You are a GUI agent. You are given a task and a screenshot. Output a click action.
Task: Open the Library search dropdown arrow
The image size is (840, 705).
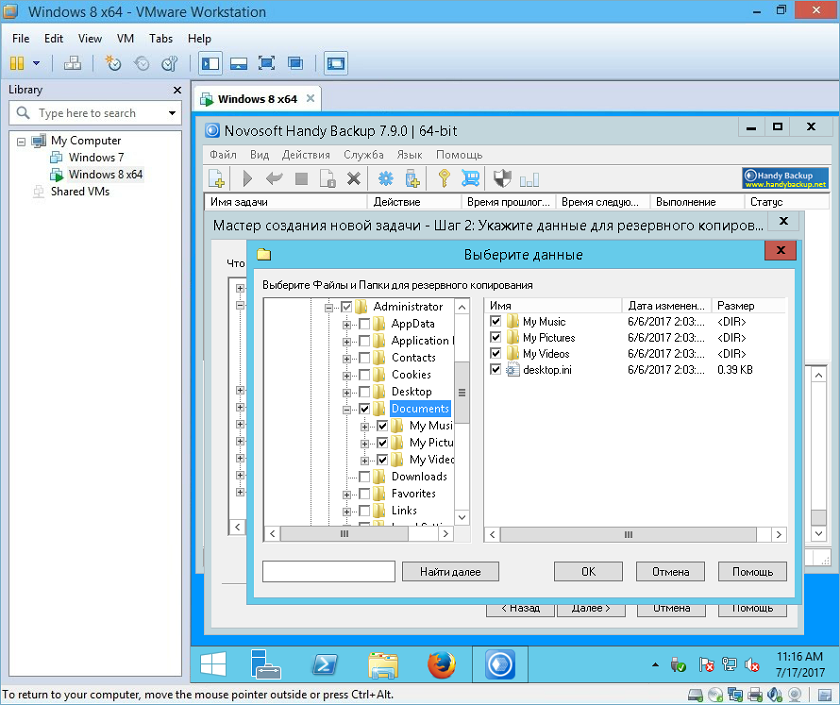[172, 113]
